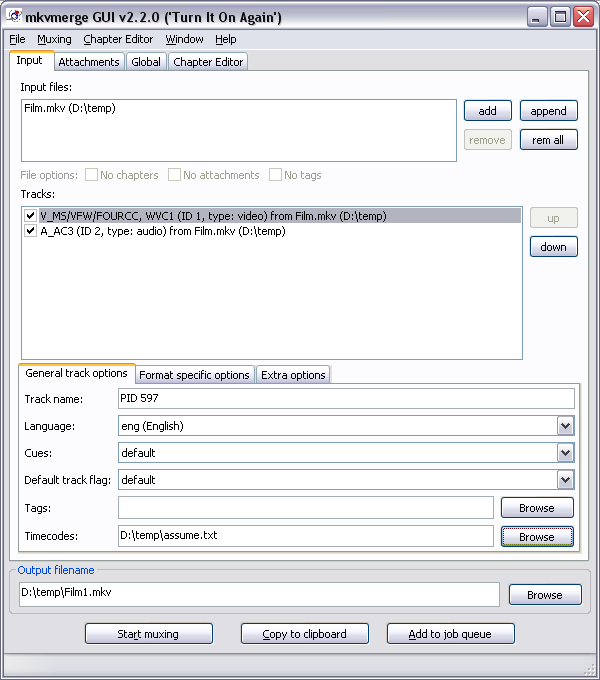The width and height of the screenshot is (600, 680).
Task: Switch to the Attachments tab
Action: [x=89, y=62]
